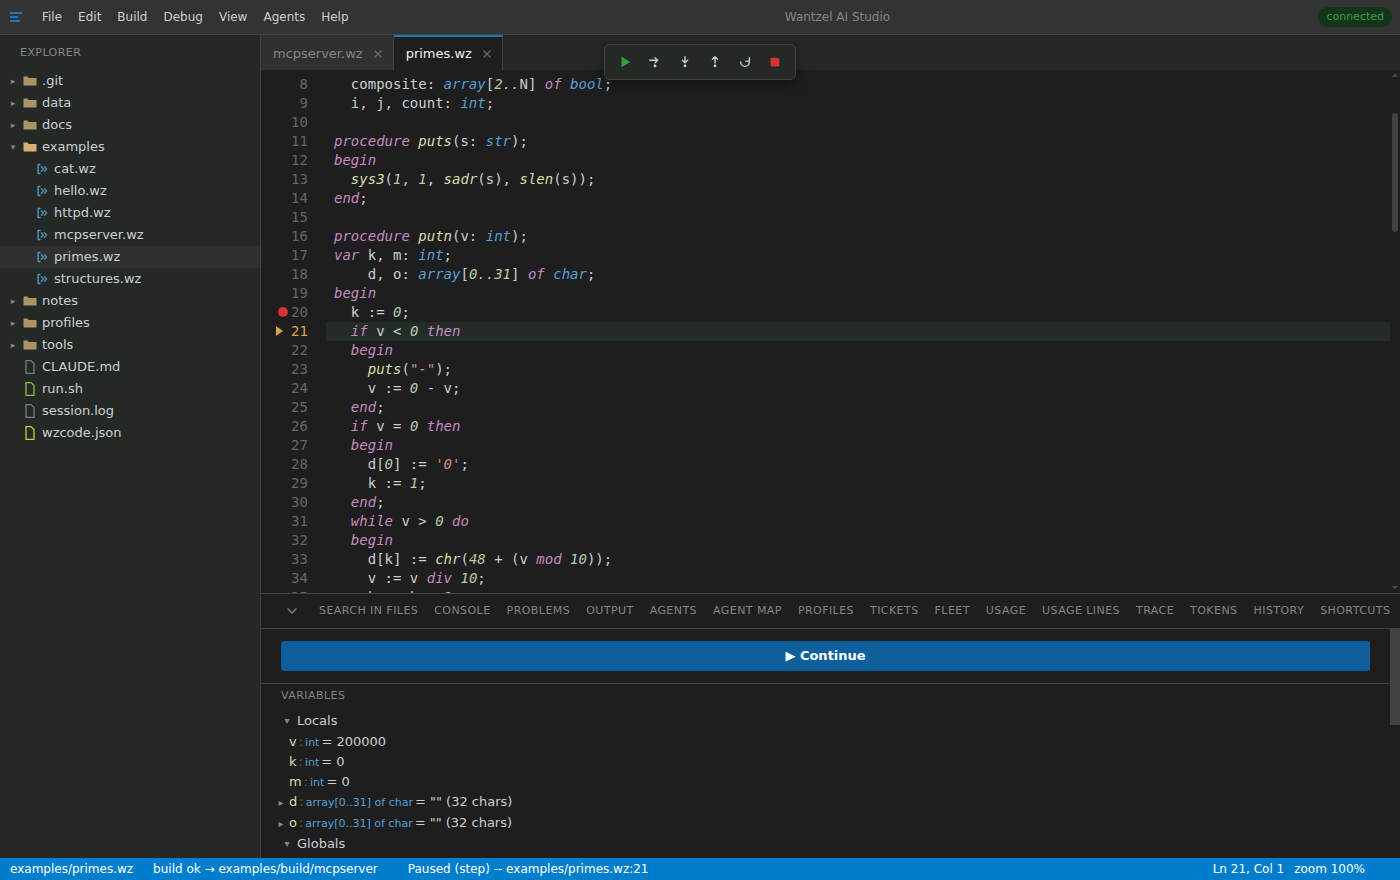Remove the breakpoint on line 20

283,312
